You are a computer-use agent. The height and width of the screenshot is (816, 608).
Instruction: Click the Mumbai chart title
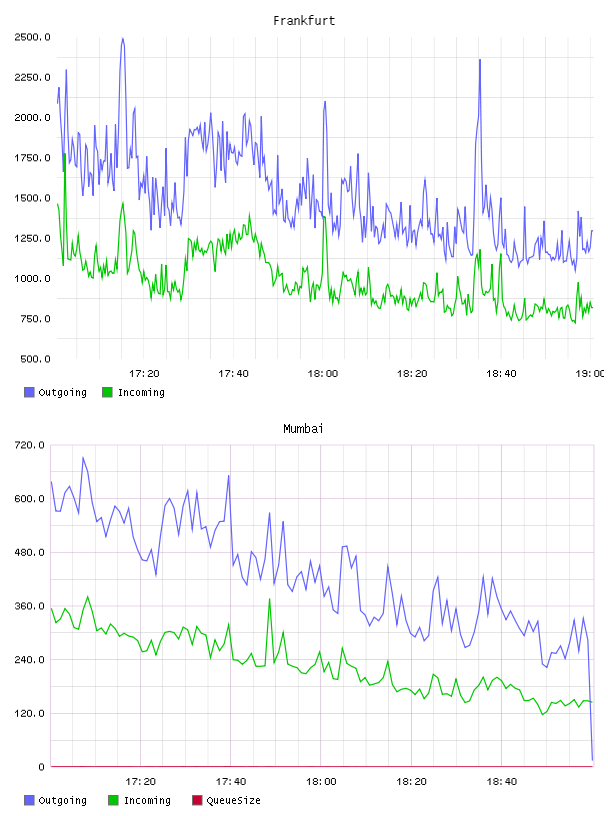point(303,429)
